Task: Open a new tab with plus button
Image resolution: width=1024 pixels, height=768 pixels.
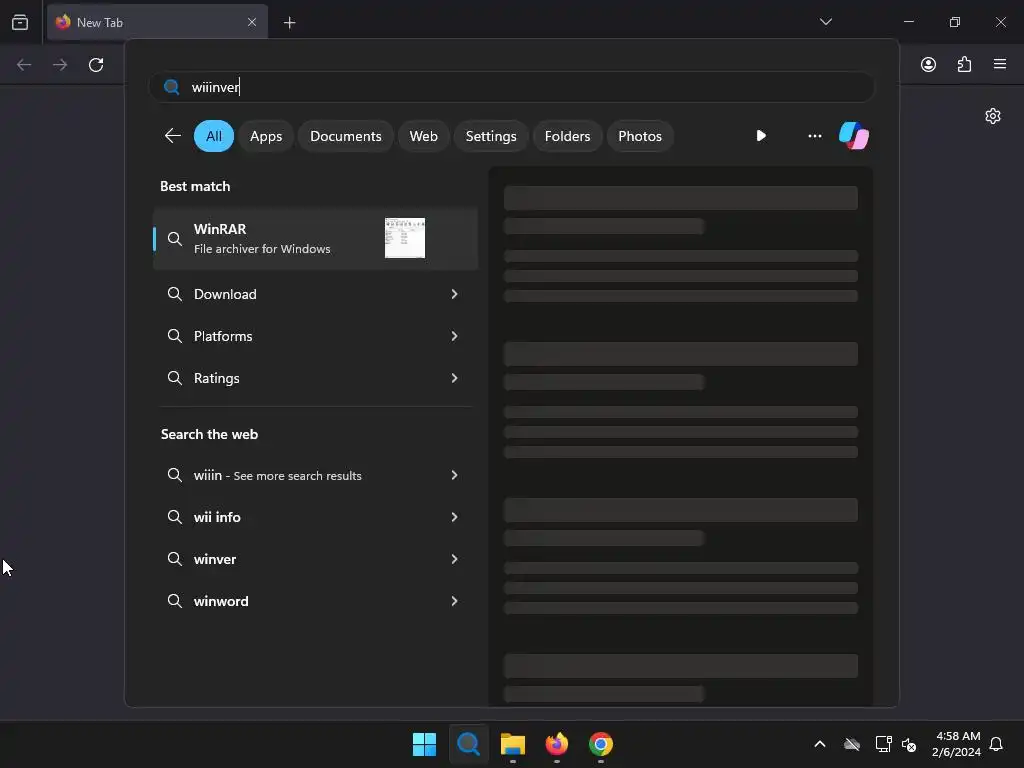Action: [289, 23]
